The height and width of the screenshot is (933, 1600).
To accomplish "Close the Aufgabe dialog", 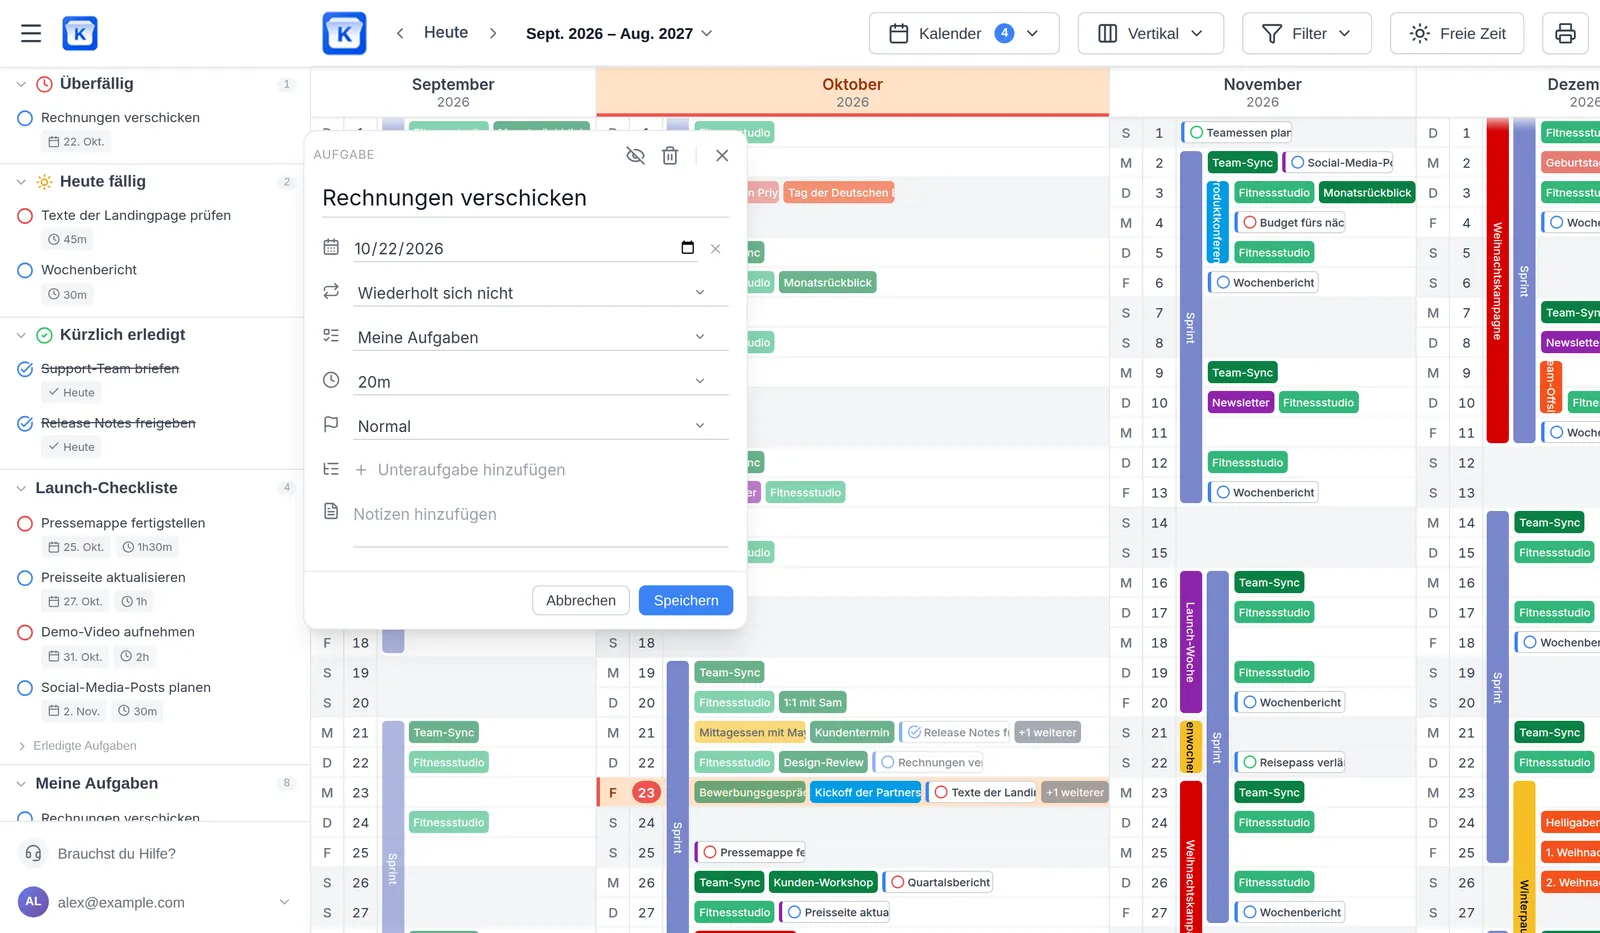I will pyautogui.click(x=722, y=155).
